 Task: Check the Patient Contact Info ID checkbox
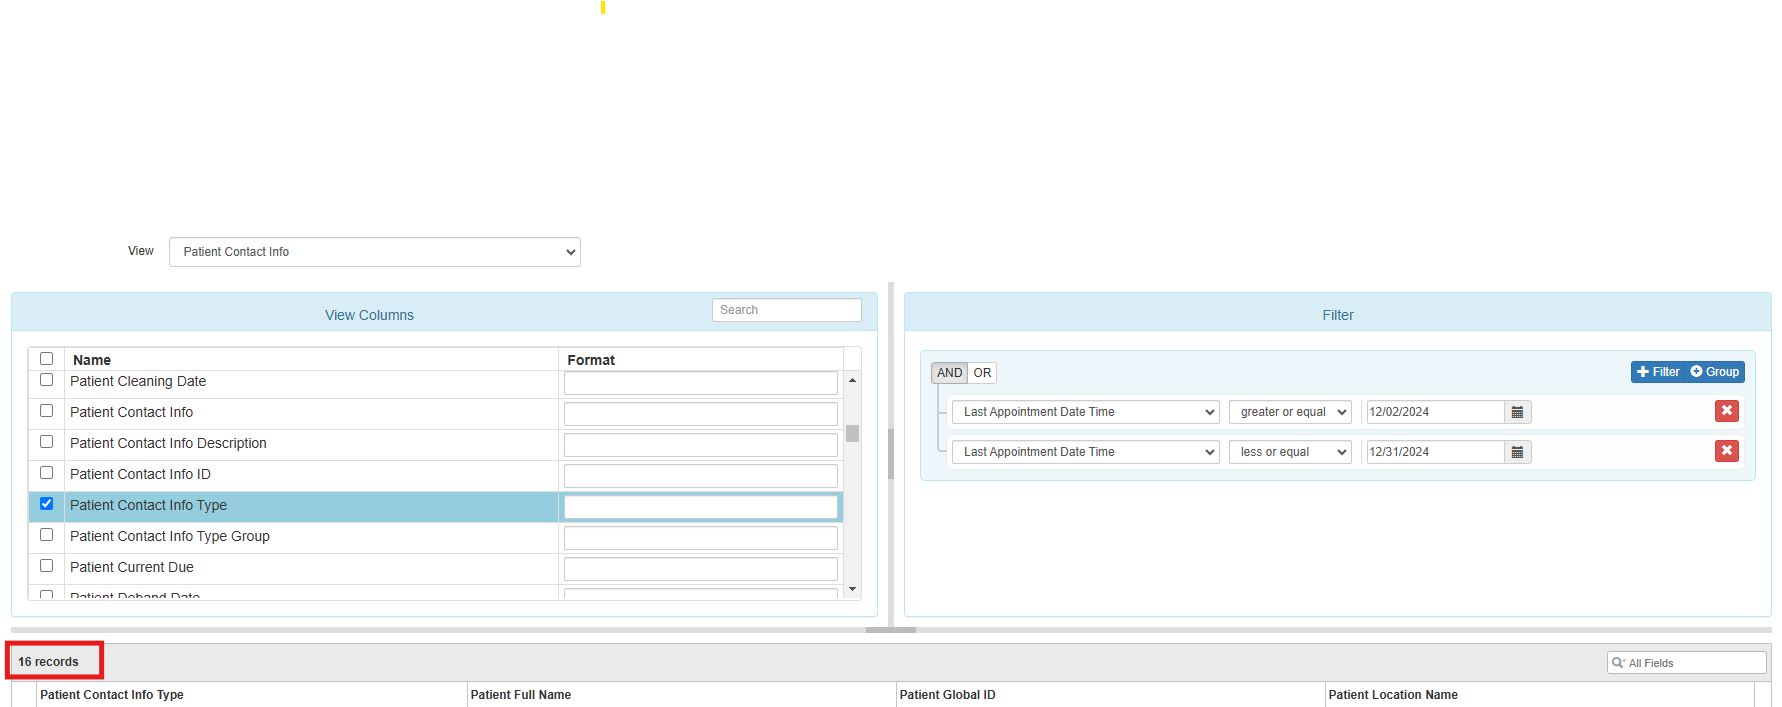[46, 473]
